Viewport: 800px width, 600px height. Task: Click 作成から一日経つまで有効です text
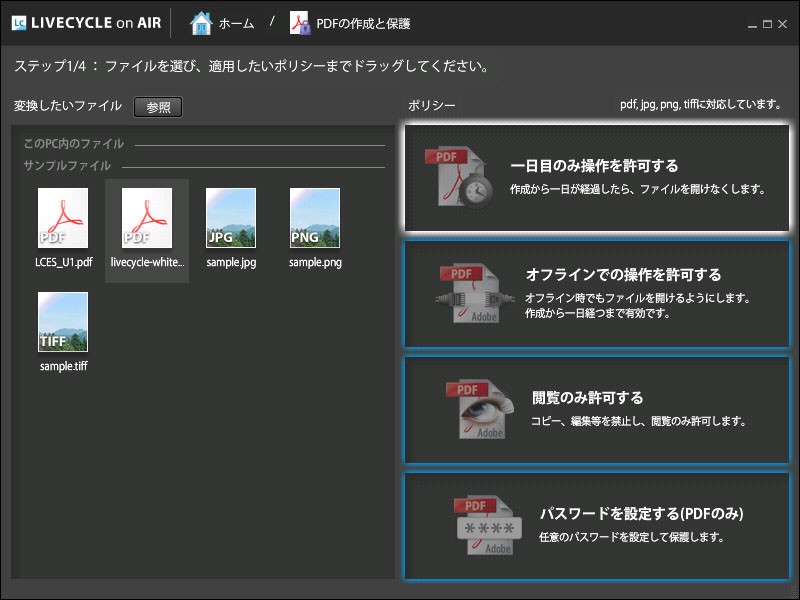point(597,313)
